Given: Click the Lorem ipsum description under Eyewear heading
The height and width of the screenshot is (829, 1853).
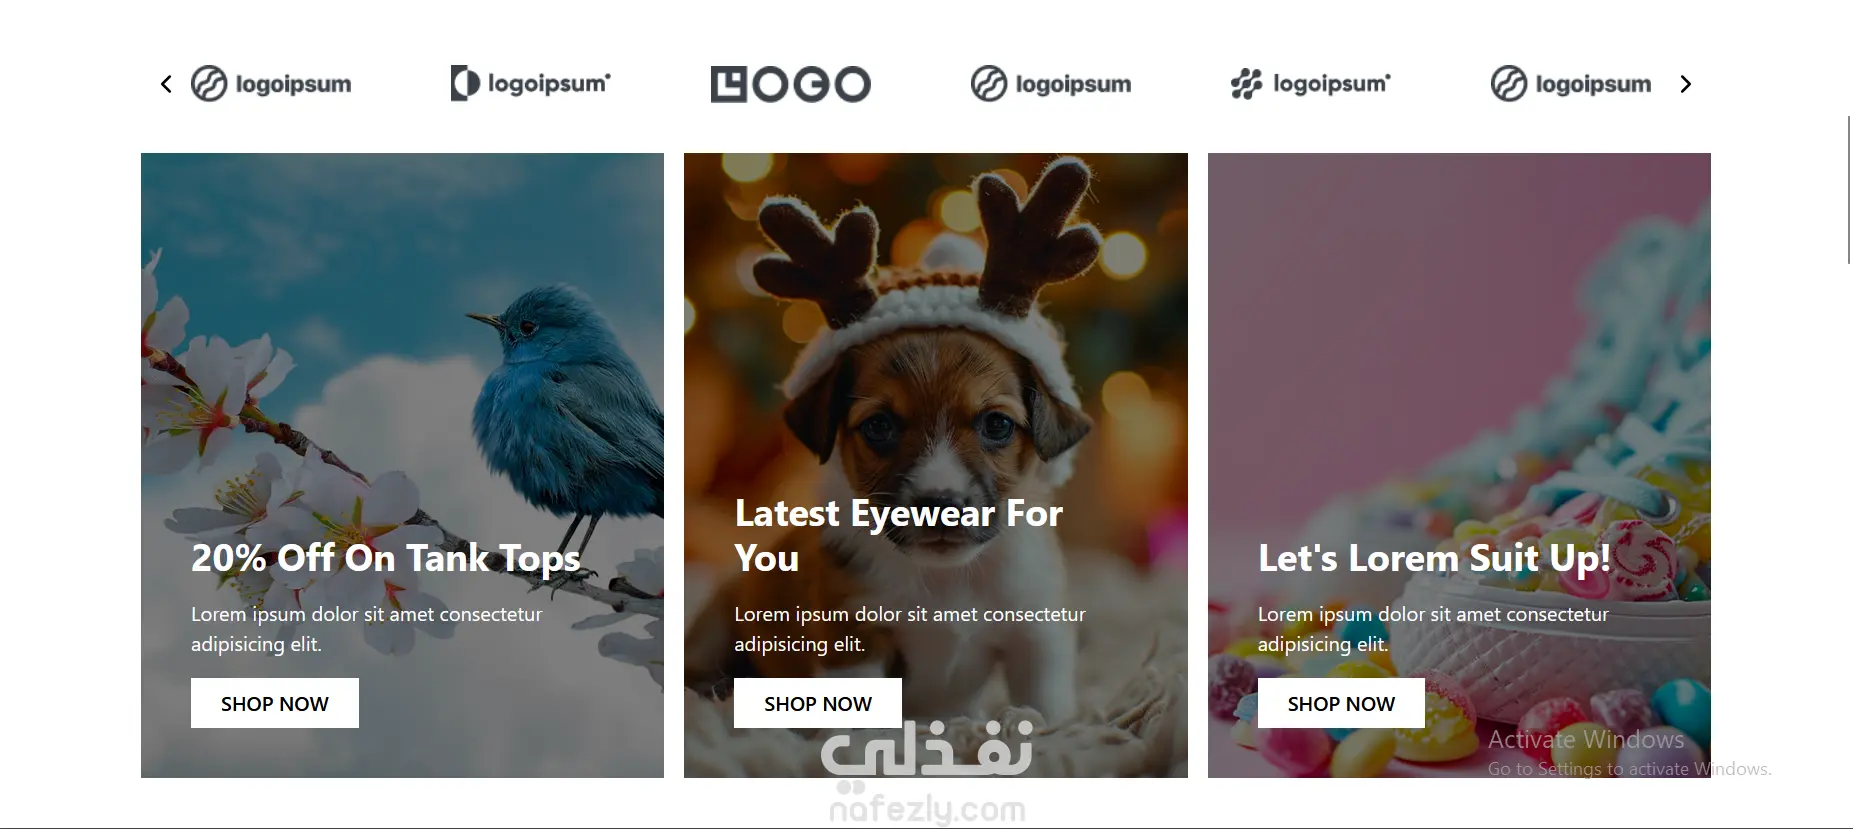Looking at the screenshot, I should pyautogui.click(x=910, y=629).
